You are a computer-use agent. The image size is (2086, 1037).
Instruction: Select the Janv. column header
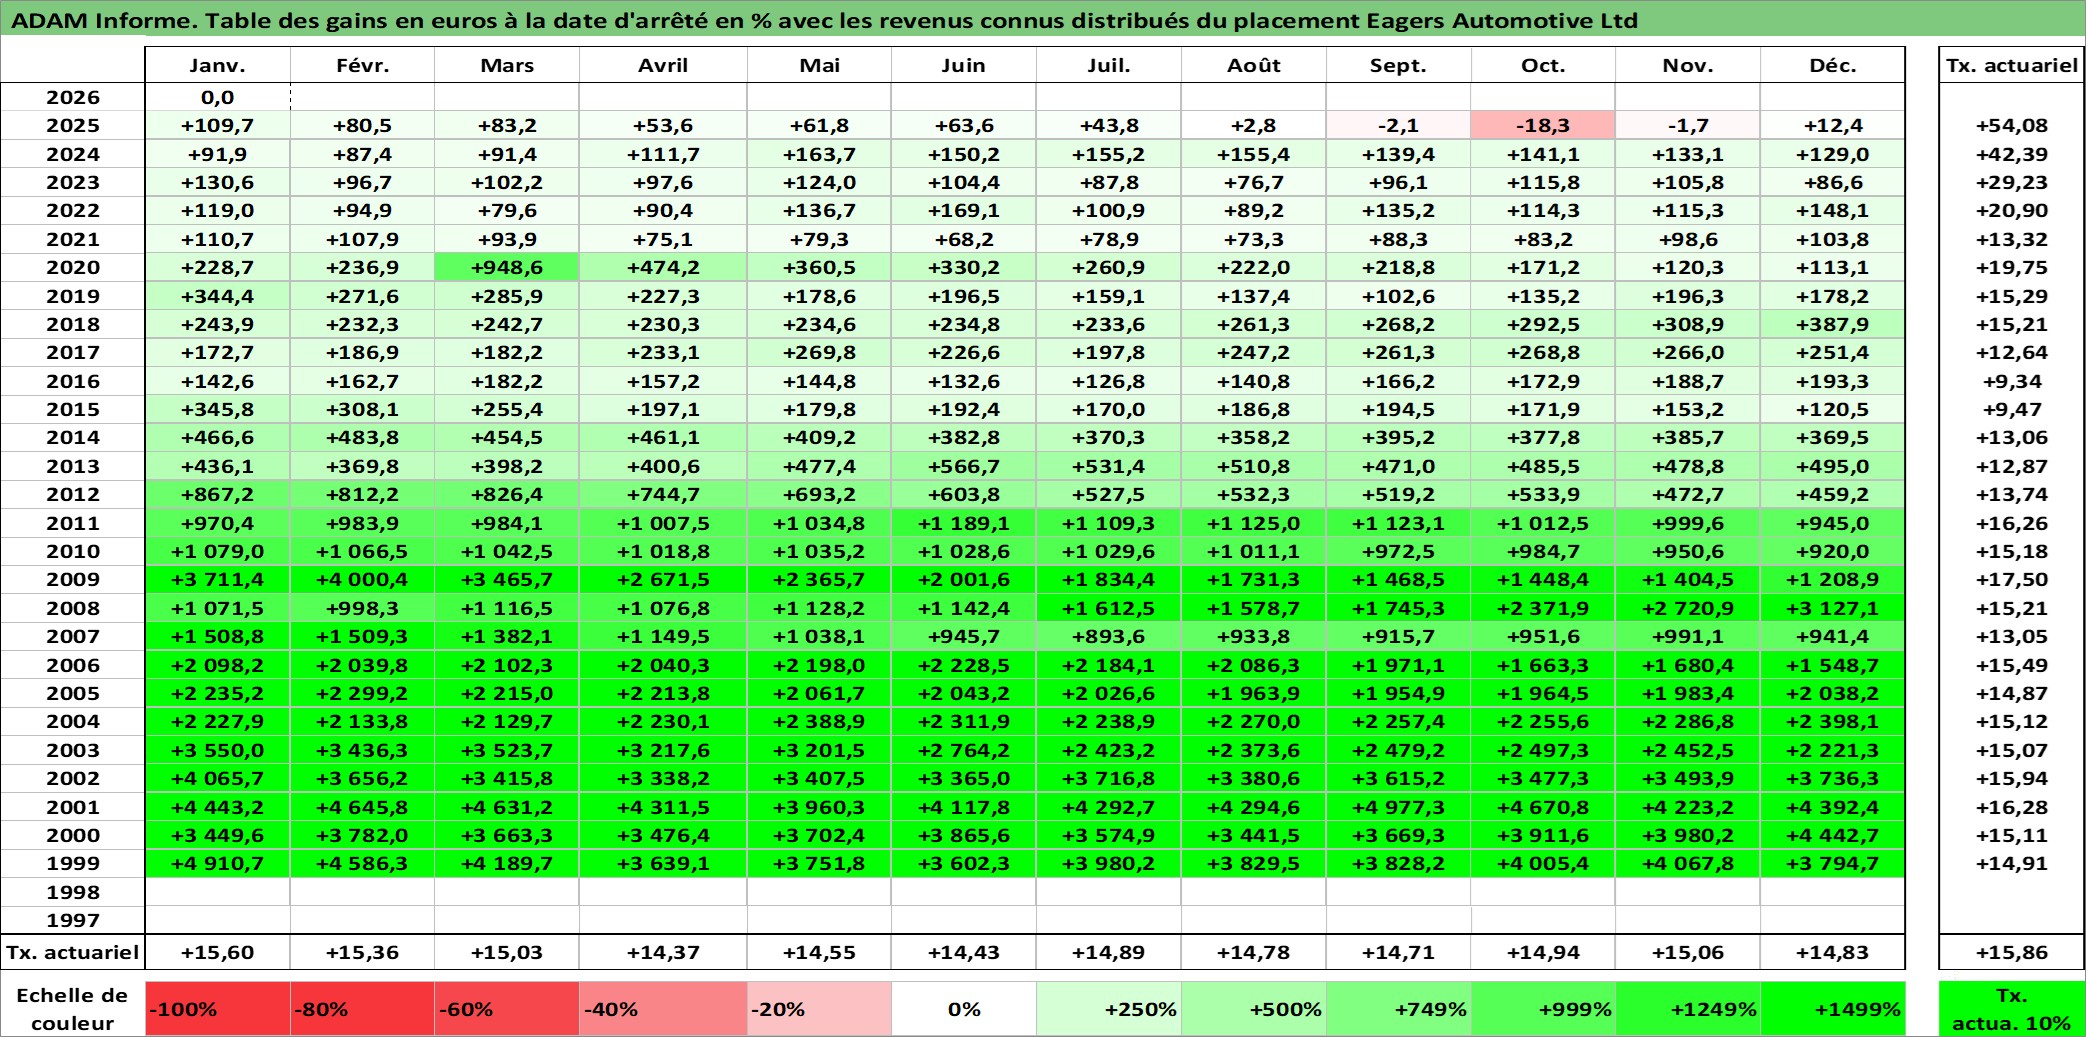pos(218,65)
